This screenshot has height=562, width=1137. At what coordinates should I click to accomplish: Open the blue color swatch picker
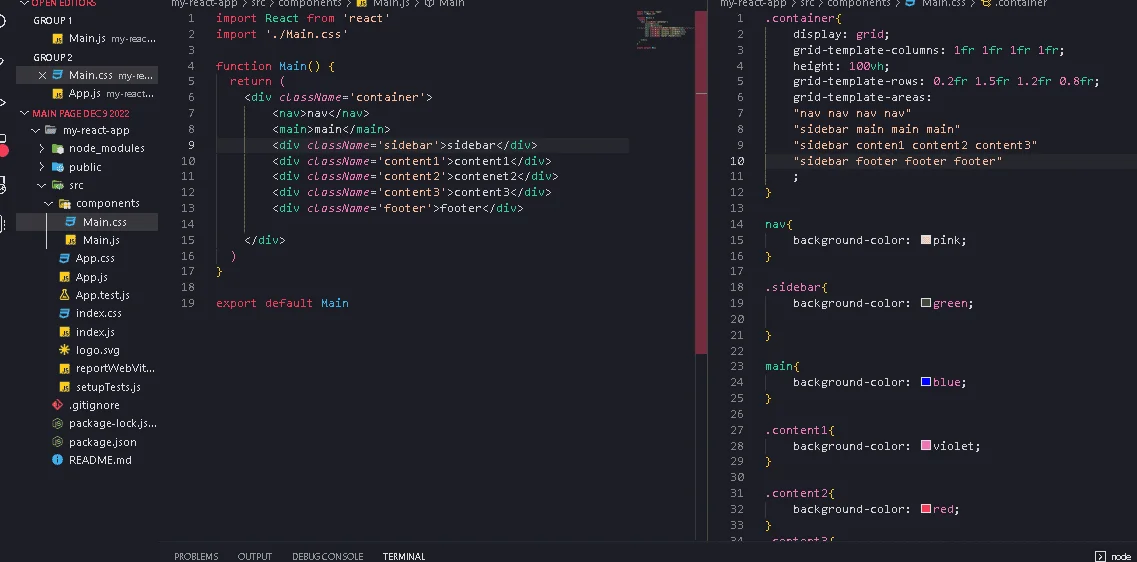coord(925,381)
